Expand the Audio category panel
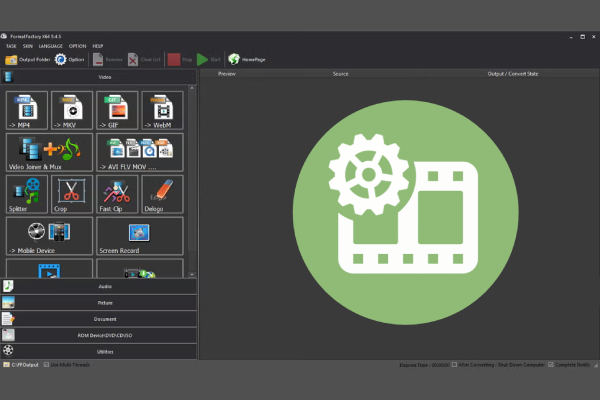Viewport: 600px width, 400px height. pyautogui.click(x=98, y=286)
